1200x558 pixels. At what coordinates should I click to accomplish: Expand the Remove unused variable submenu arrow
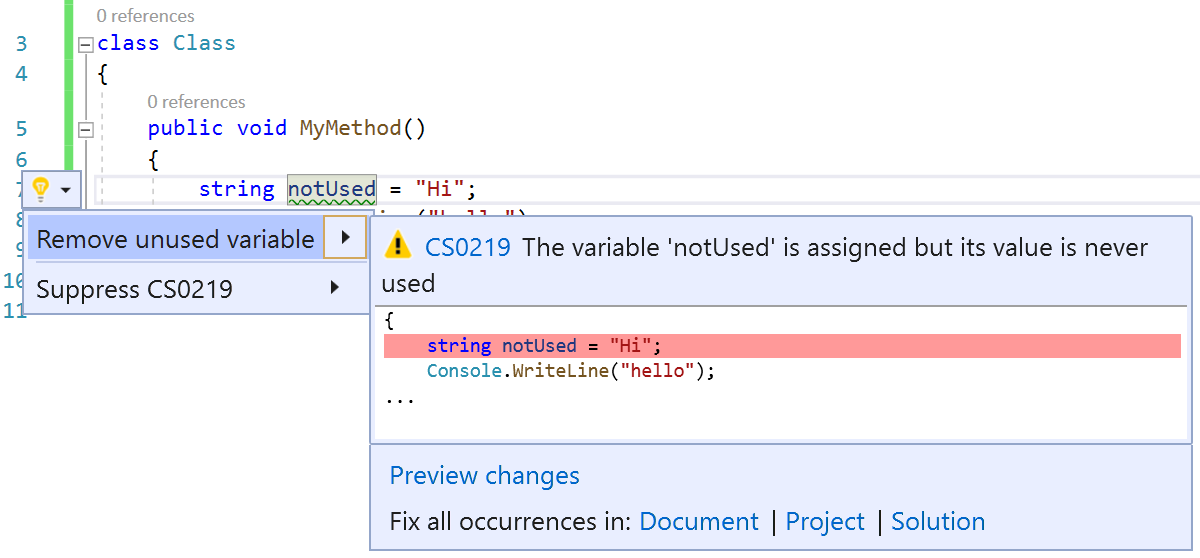point(345,238)
